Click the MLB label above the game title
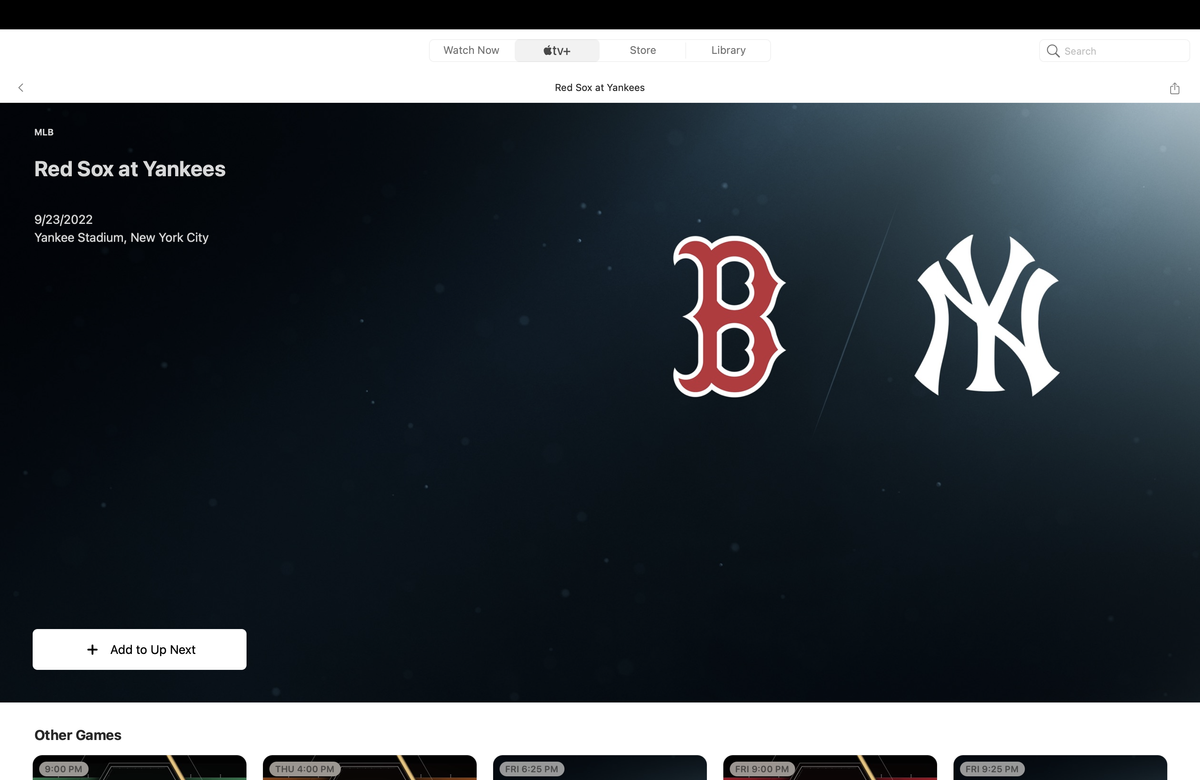Screen dimensions: 1200x780 tap(43, 131)
